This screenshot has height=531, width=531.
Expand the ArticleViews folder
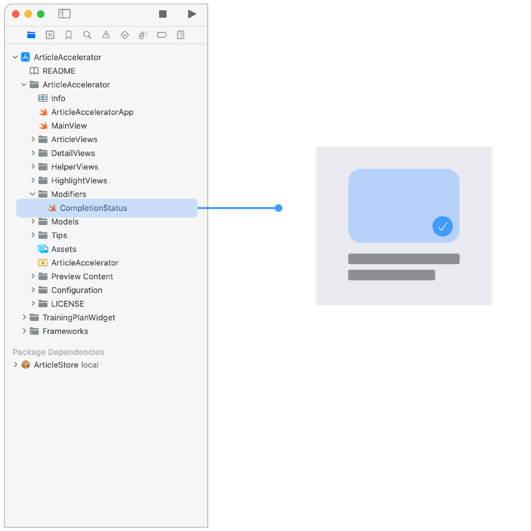click(33, 139)
